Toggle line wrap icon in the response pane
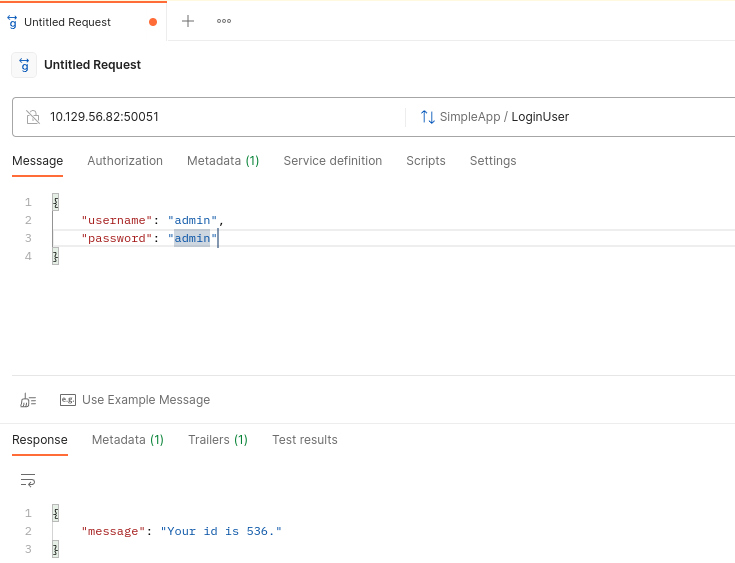The height and width of the screenshot is (563, 735). (28, 480)
